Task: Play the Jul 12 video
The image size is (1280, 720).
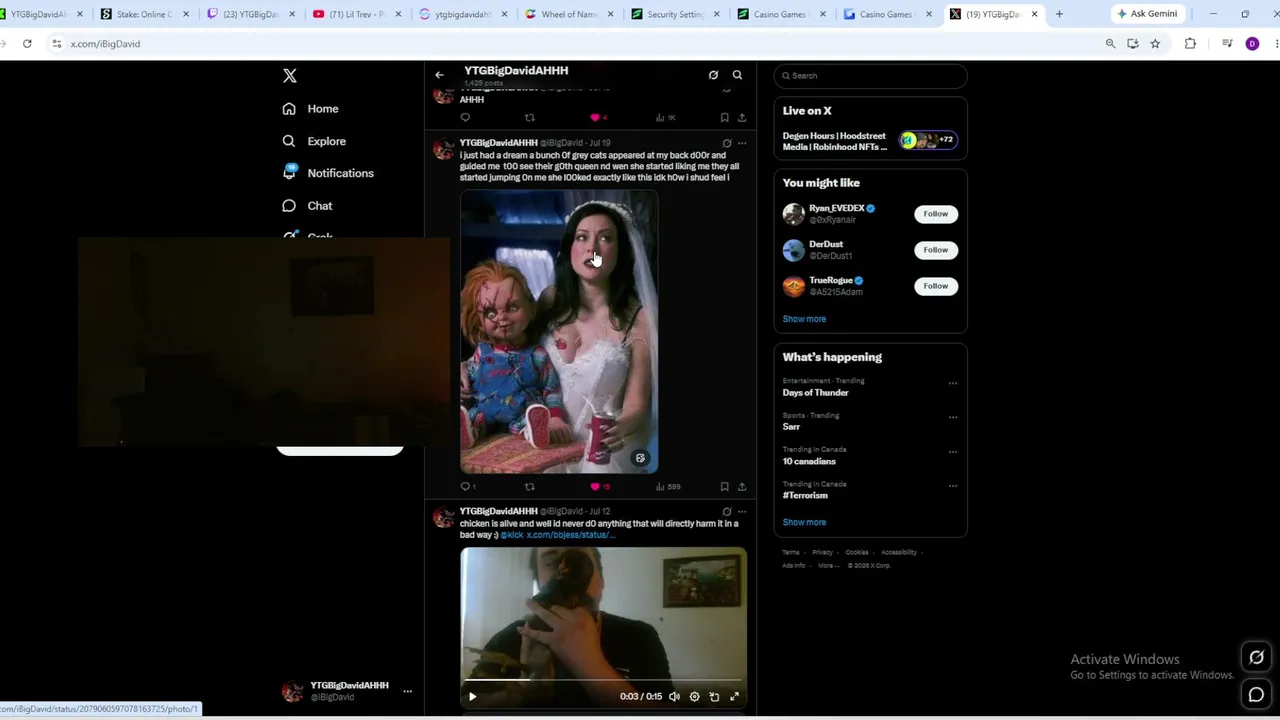Action: pyautogui.click(x=473, y=697)
